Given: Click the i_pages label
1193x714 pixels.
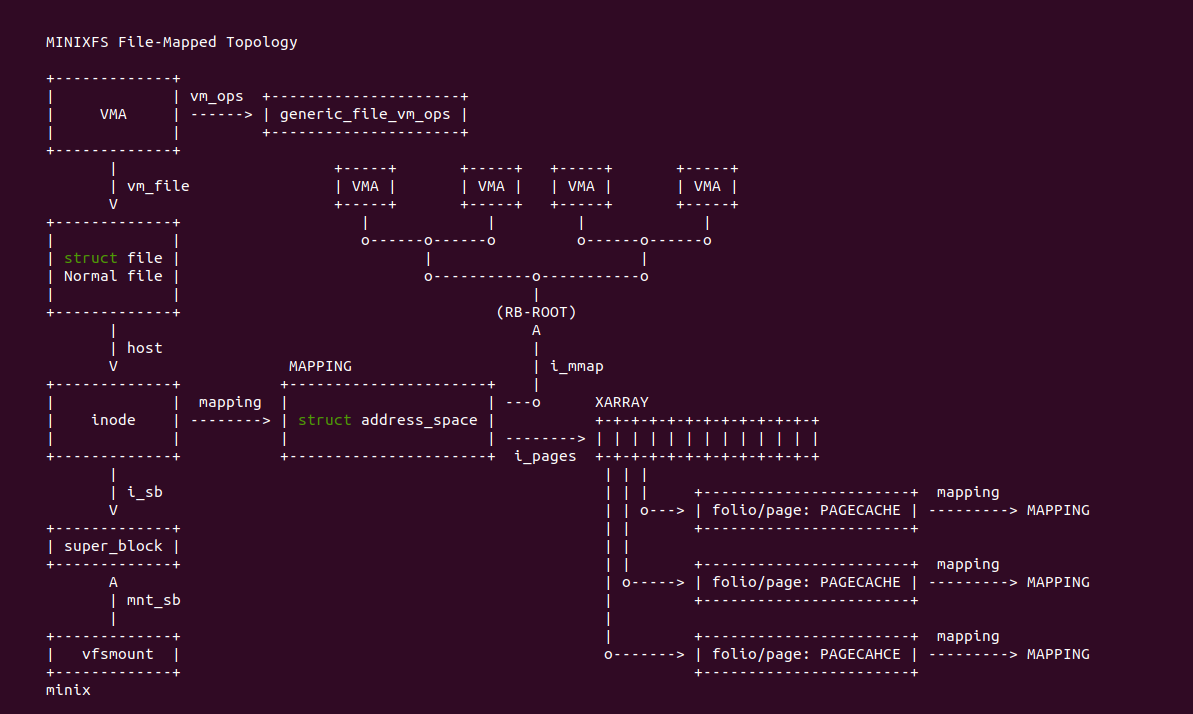Looking at the screenshot, I should (x=546, y=456).
